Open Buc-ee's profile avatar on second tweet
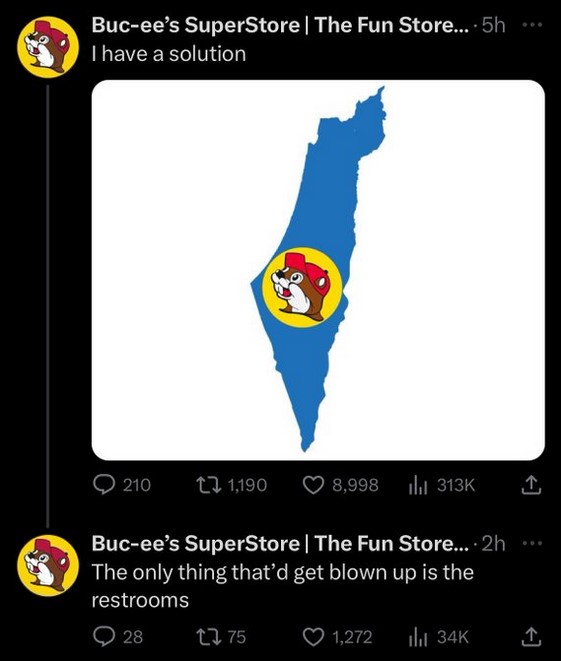The width and height of the screenshot is (561, 661). [48, 566]
